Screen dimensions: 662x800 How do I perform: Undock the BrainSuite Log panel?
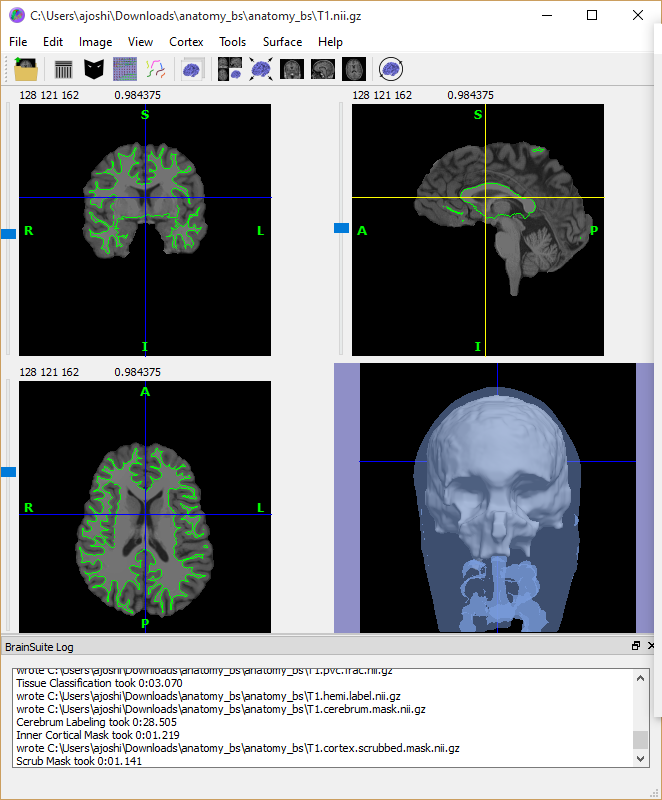pos(636,646)
